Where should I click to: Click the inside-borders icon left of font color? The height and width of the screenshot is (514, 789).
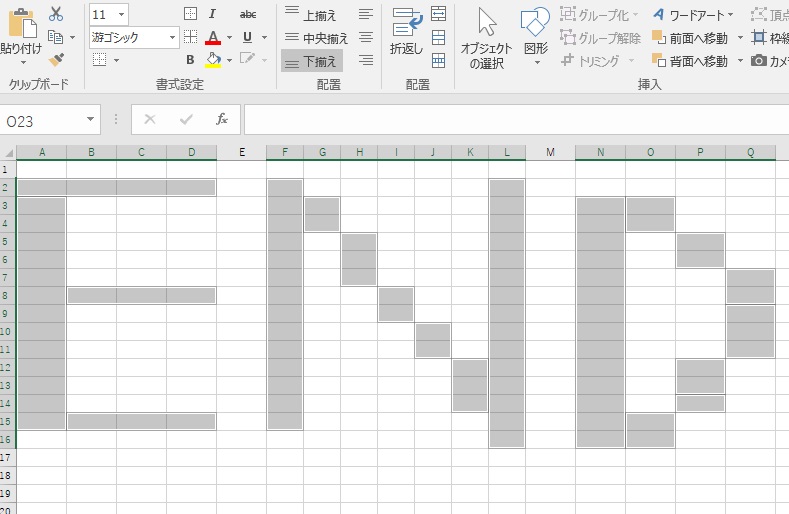point(190,37)
